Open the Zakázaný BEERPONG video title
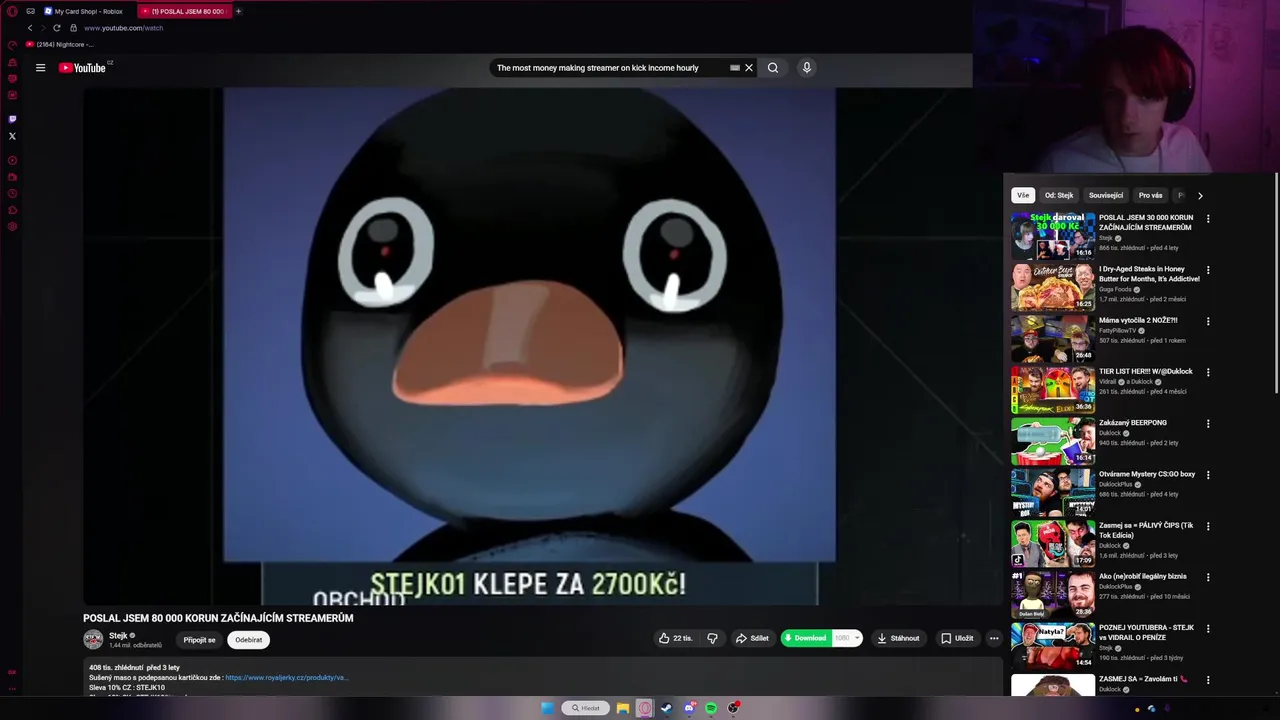The image size is (1280, 720). [x=1133, y=423]
